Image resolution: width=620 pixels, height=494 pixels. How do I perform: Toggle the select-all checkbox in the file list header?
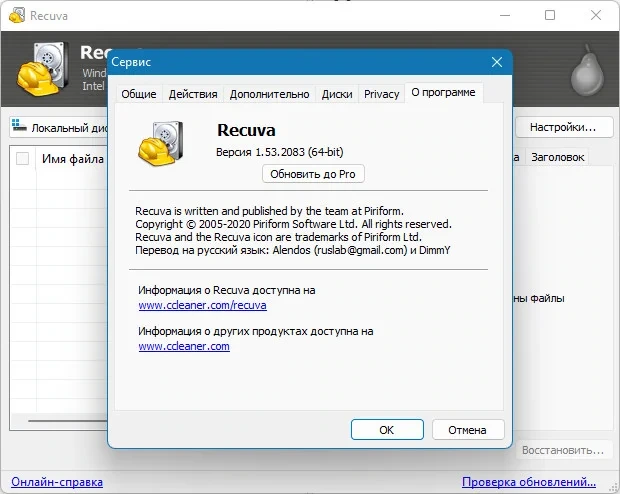pos(23,159)
